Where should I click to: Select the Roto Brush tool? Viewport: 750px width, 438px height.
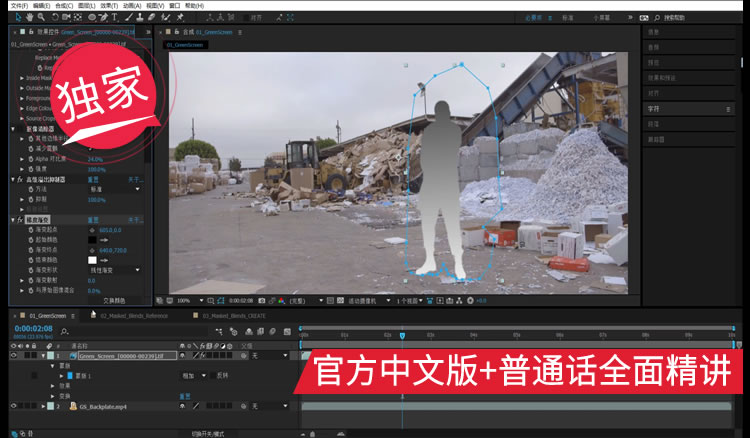click(x=165, y=17)
